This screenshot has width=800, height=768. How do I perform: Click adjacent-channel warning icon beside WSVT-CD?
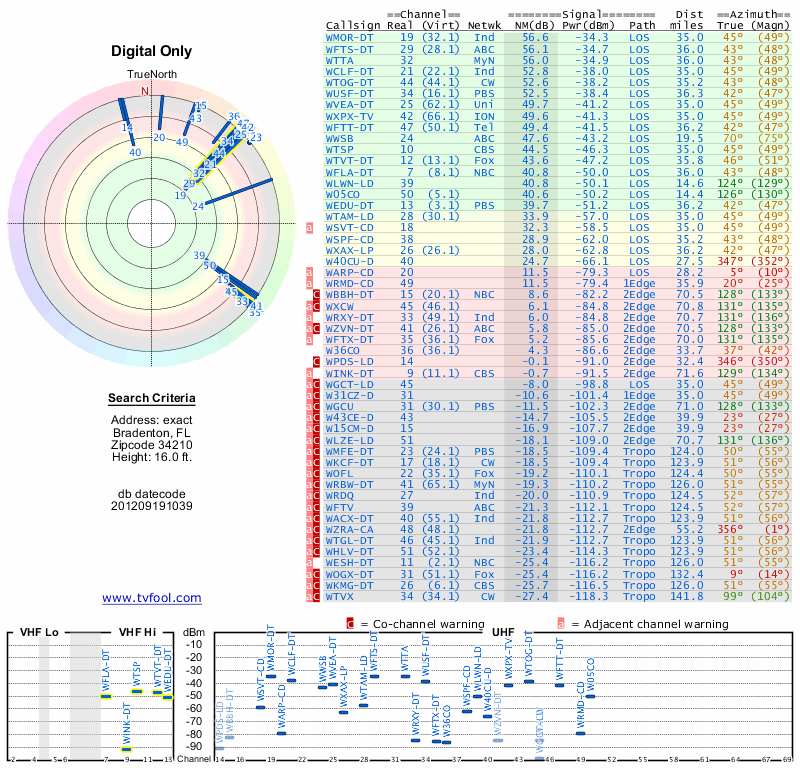[x=309, y=228]
